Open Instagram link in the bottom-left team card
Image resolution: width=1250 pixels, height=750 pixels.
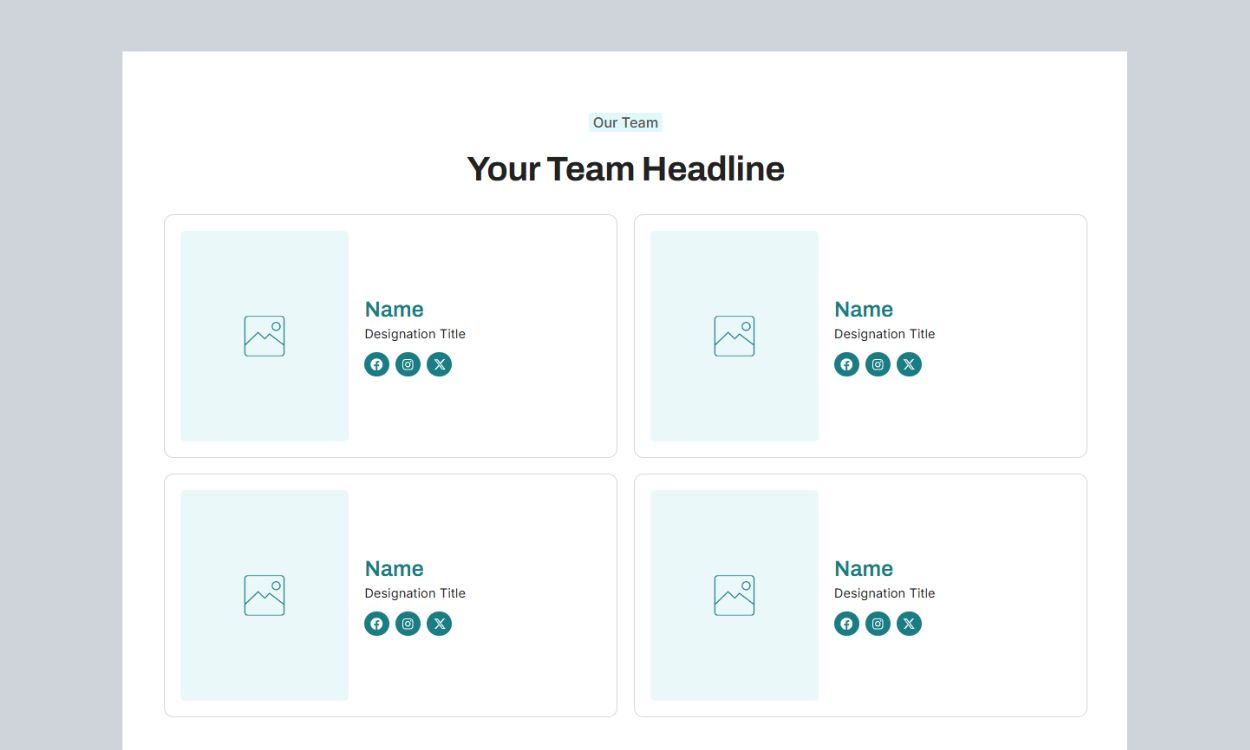tap(408, 624)
